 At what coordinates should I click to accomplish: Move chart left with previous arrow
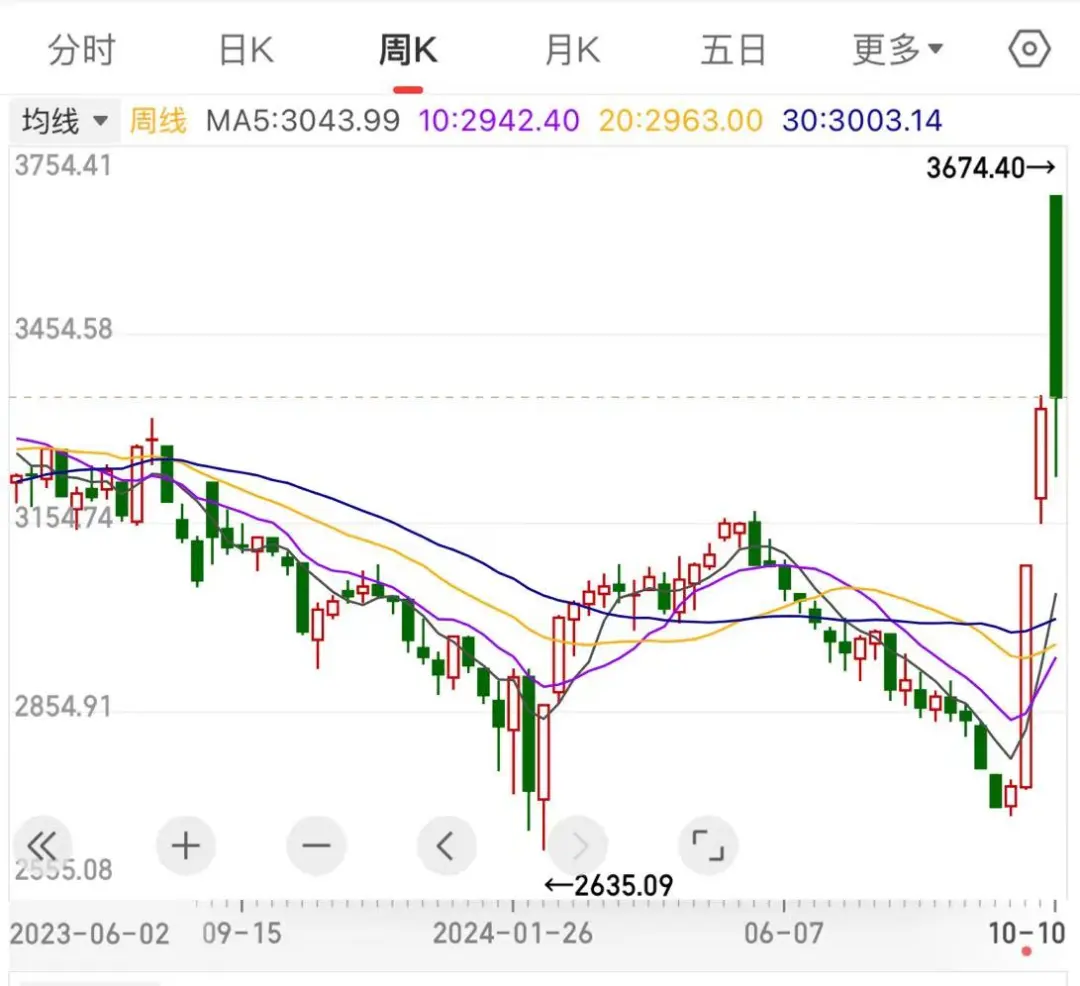pyautogui.click(x=446, y=845)
